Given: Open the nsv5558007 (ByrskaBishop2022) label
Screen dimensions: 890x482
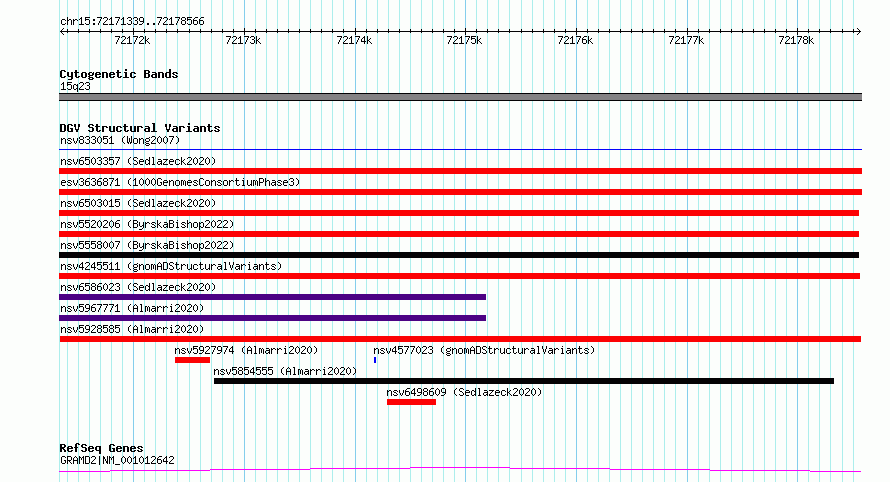Looking at the screenshot, I should [147, 245].
